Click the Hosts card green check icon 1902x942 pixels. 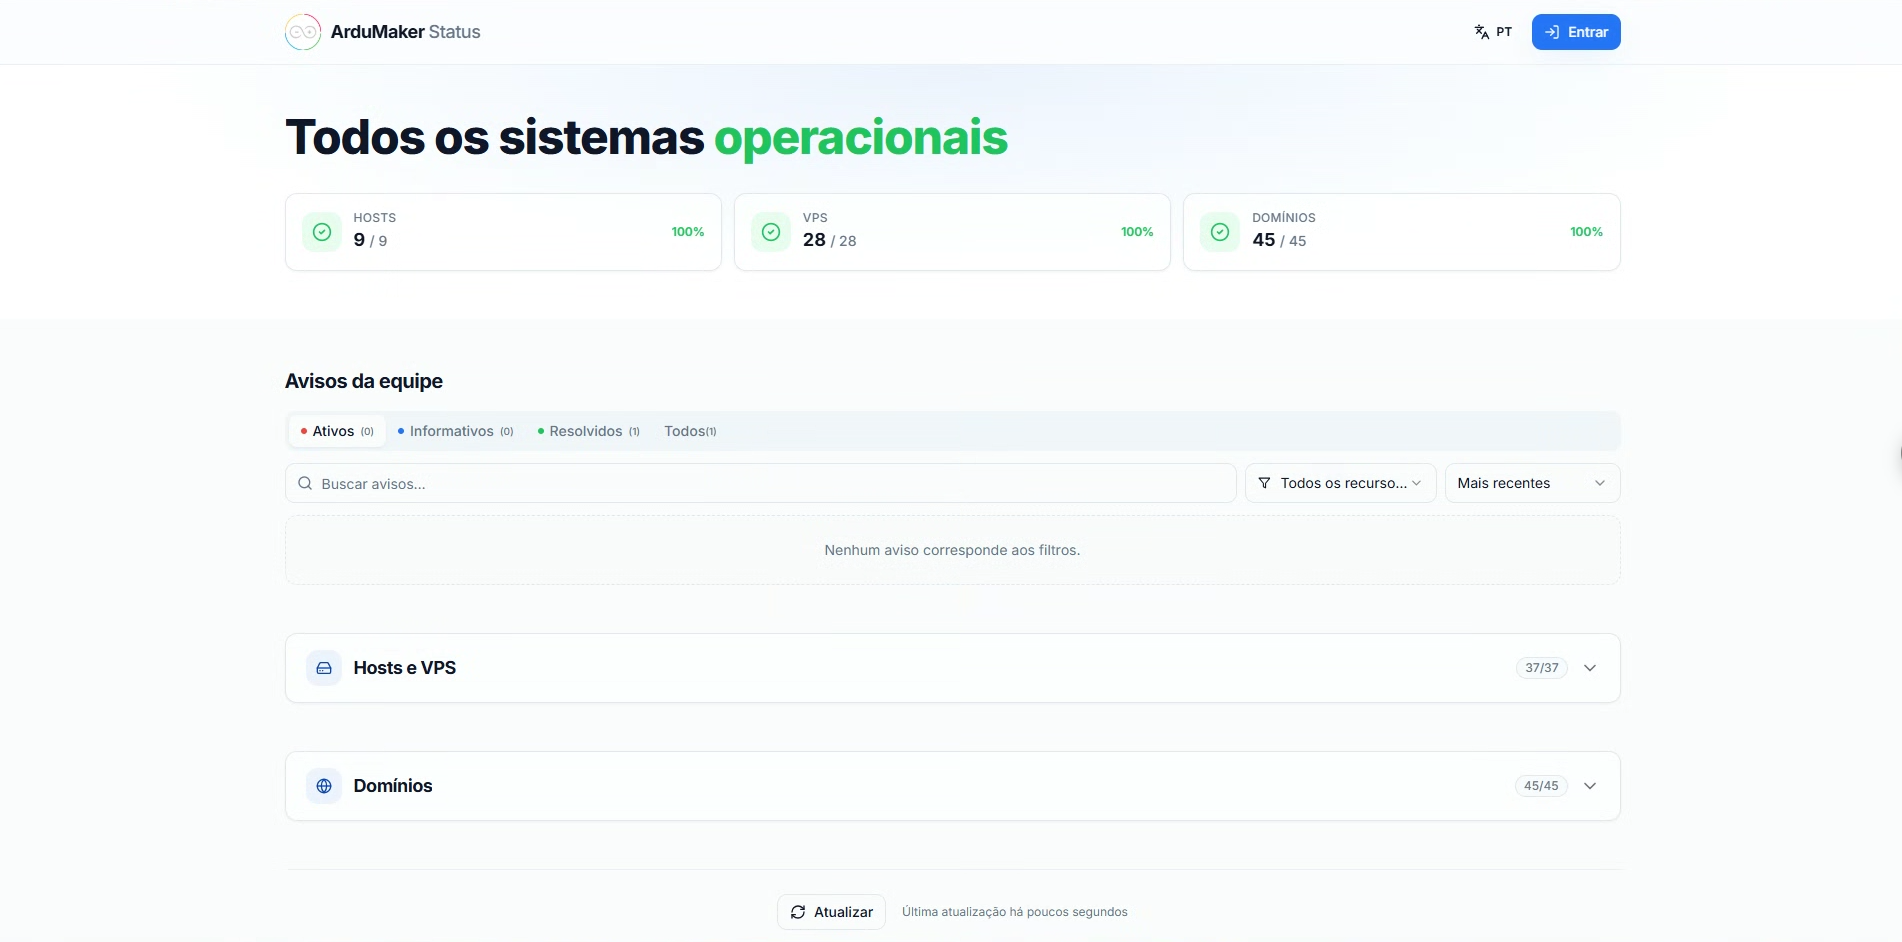(322, 232)
